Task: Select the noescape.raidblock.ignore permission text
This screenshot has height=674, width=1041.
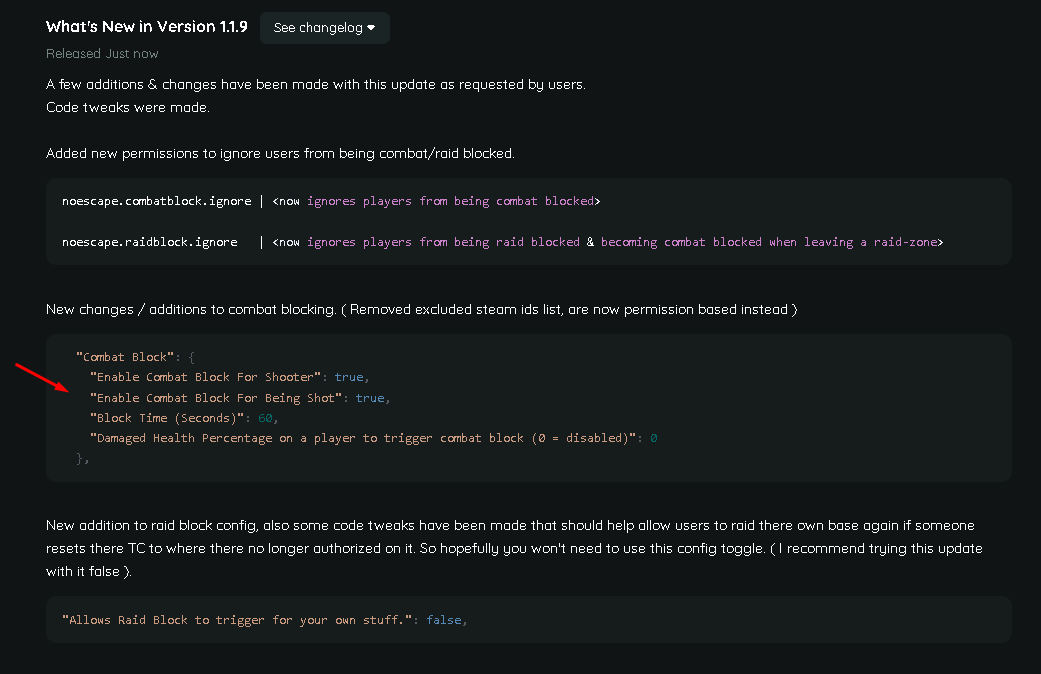Action: (x=149, y=242)
